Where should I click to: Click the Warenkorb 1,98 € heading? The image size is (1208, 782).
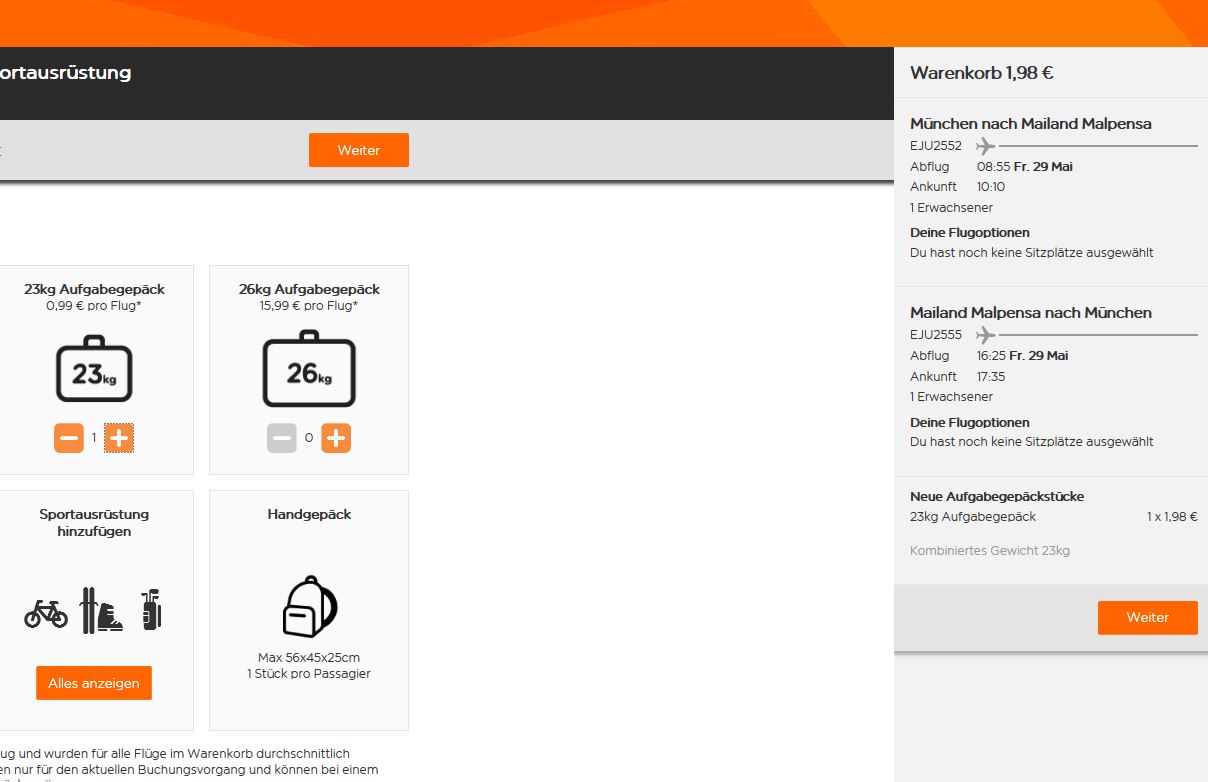point(982,73)
